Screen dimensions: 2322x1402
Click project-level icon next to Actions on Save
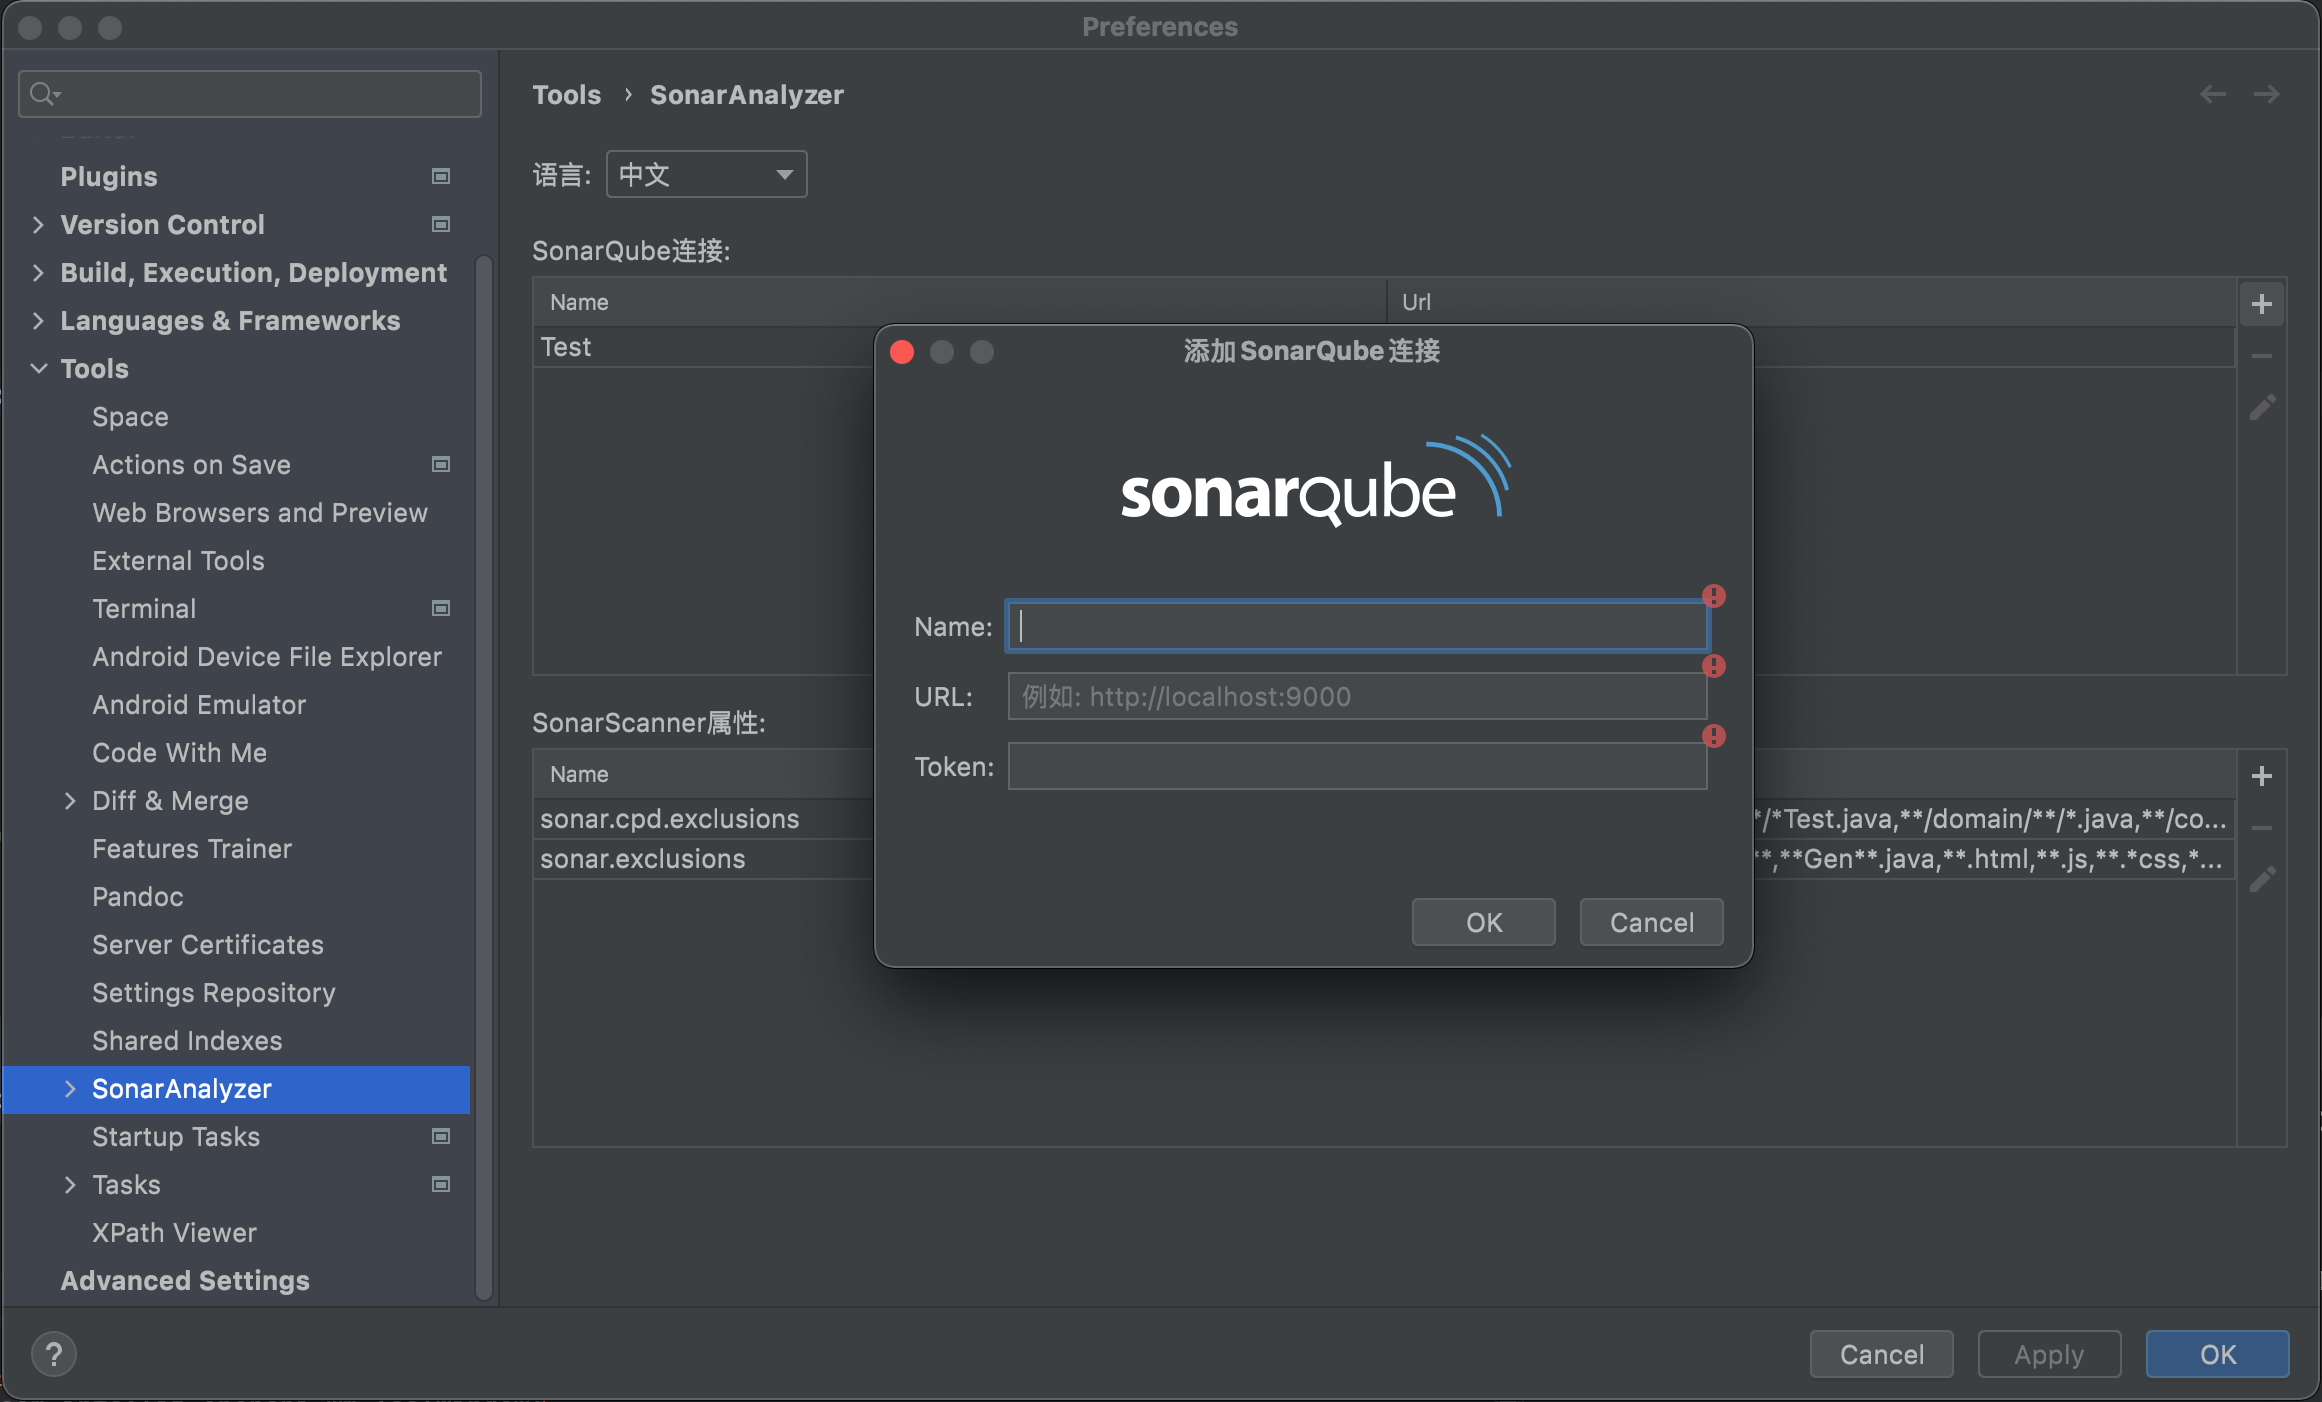point(440,464)
